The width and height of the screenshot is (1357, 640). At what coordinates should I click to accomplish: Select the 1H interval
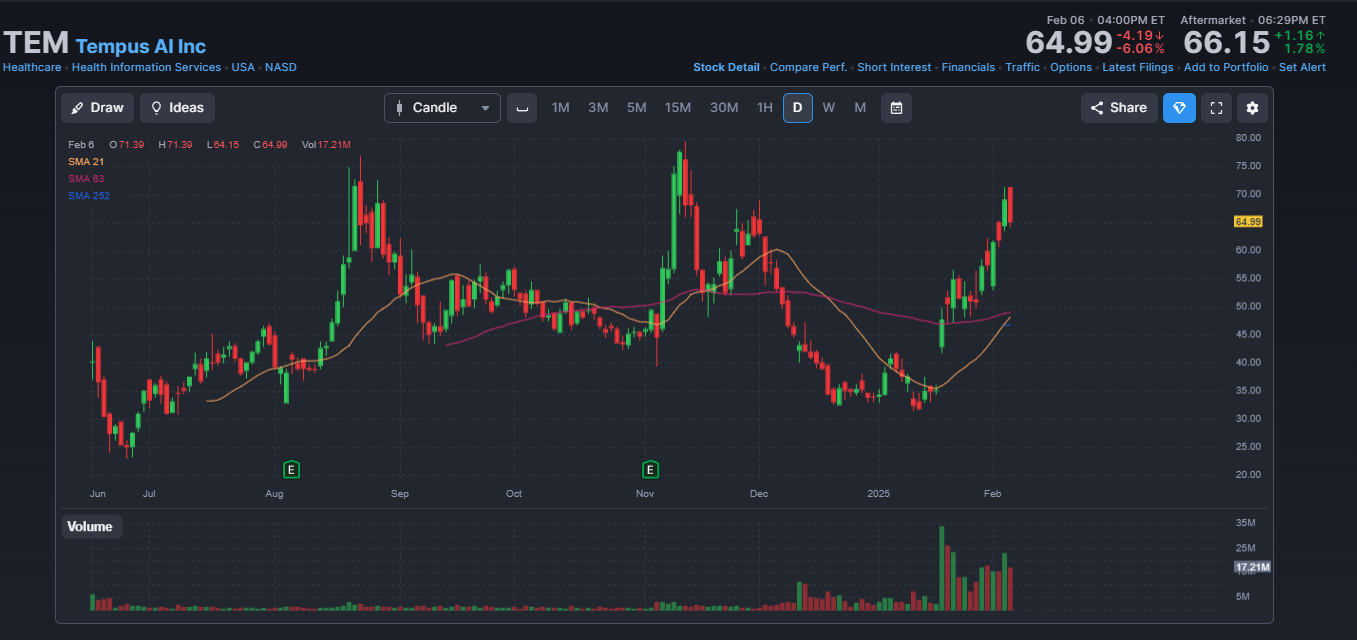(x=764, y=108)
